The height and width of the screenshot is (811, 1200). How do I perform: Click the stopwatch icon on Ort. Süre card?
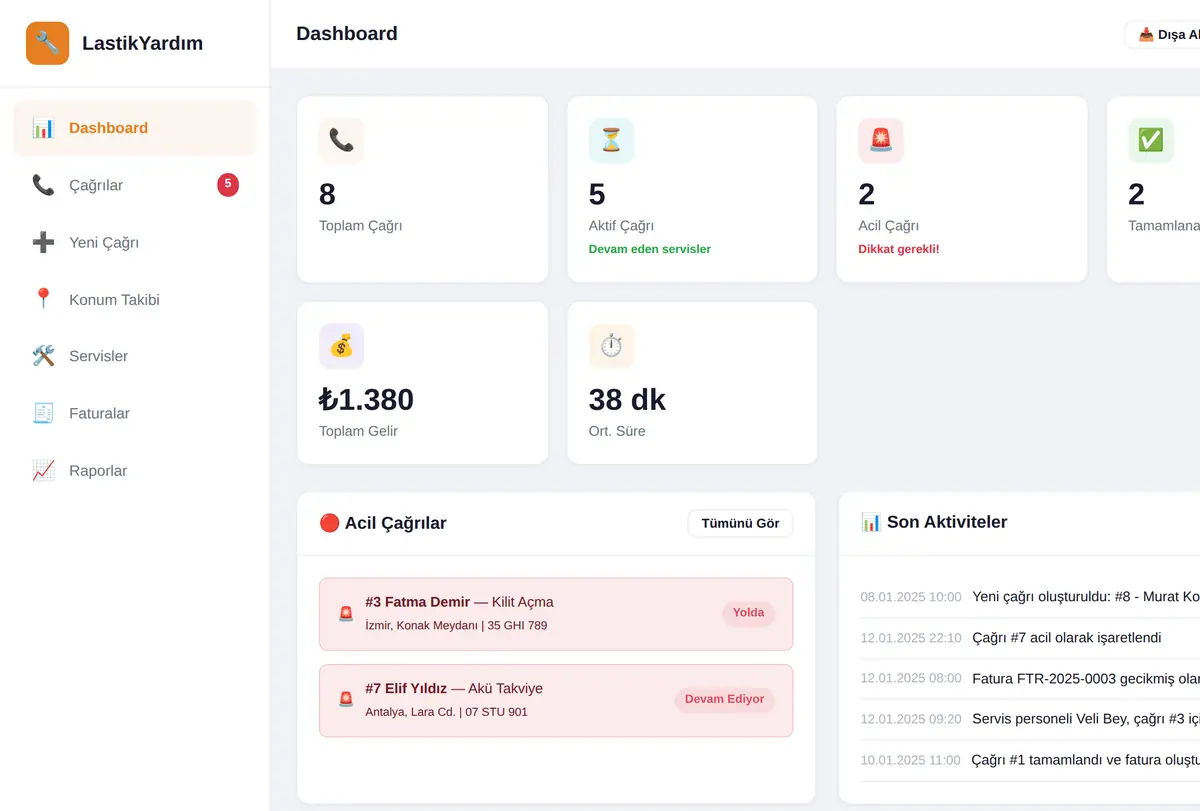coord(611,347)
